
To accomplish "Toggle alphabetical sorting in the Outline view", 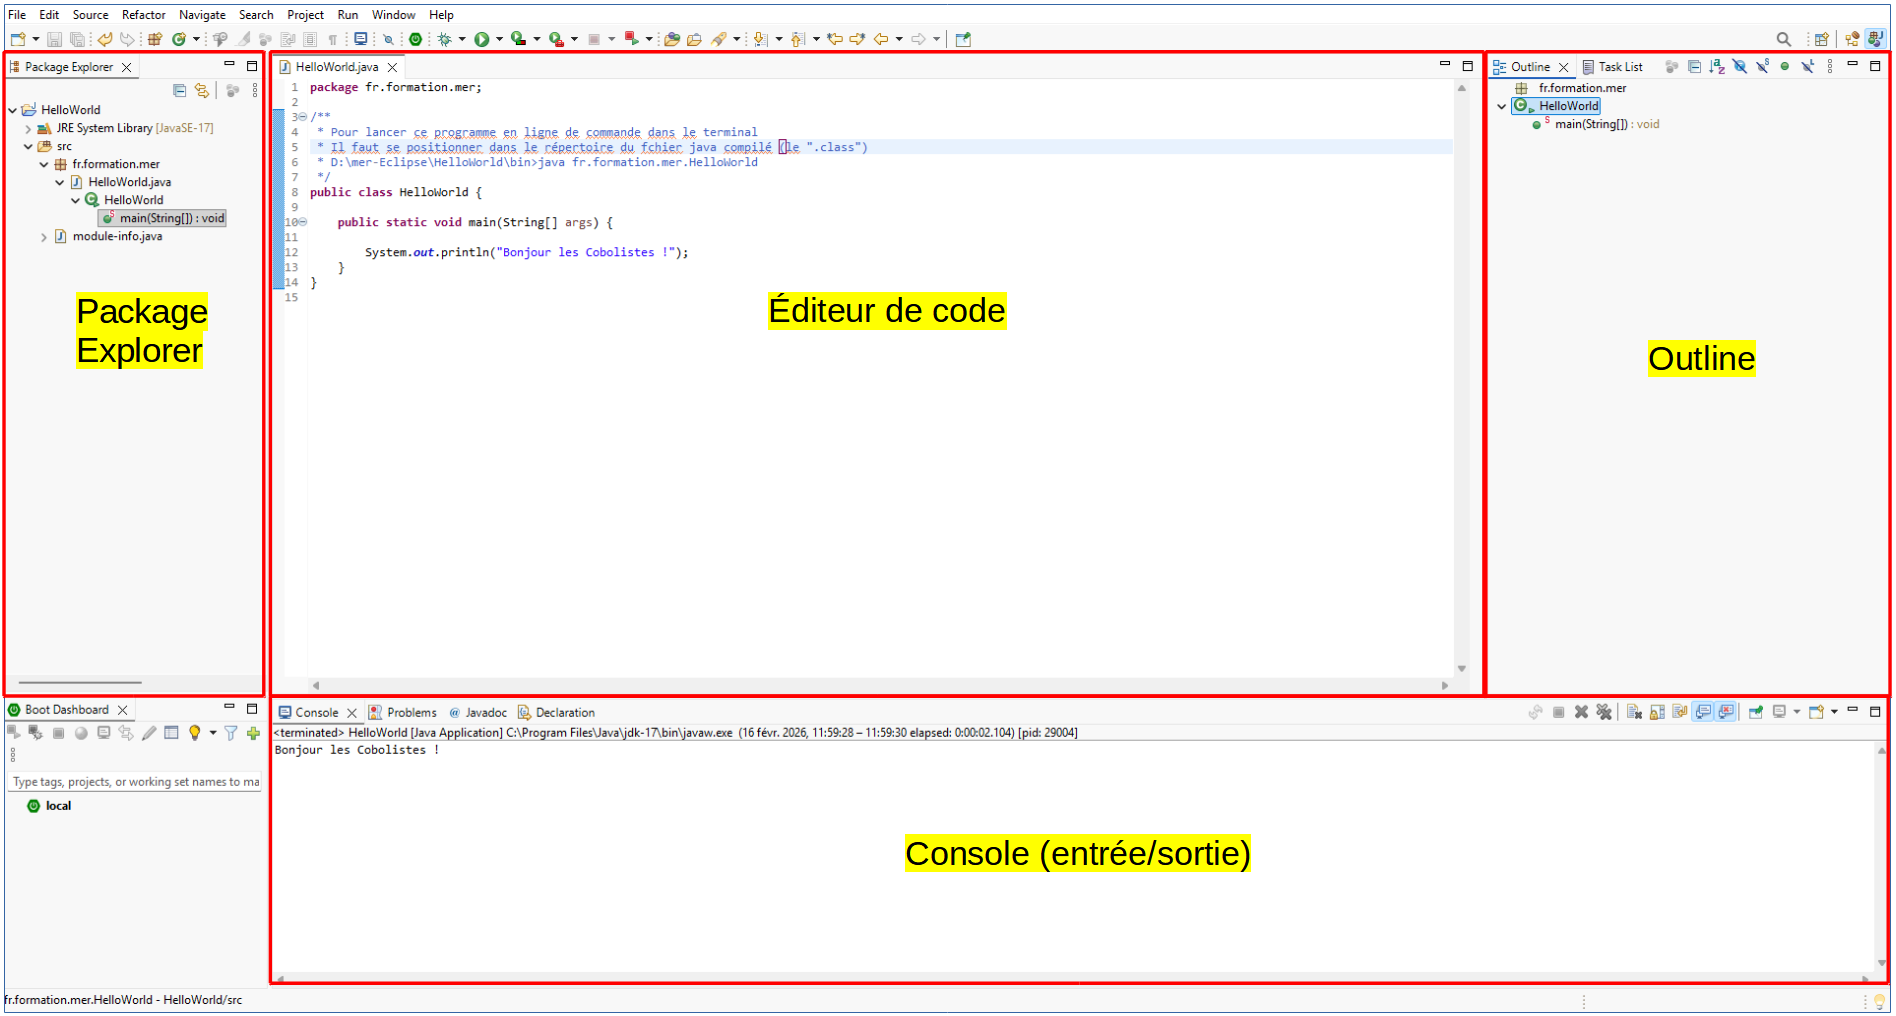I will (x=1717, y=67).
